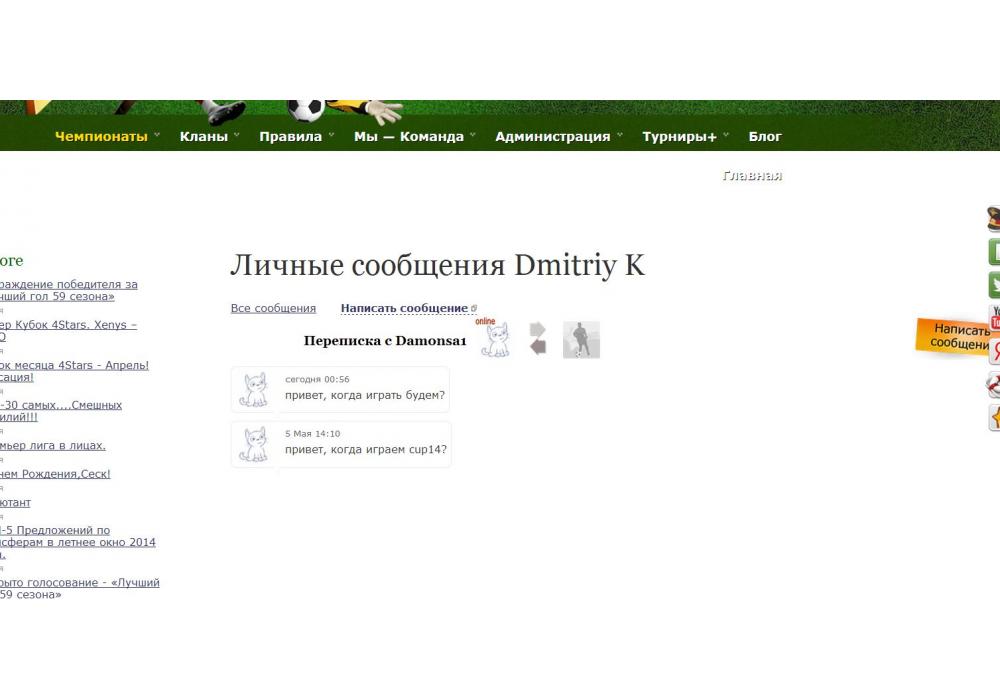Click the bold Написать сообщение link
Image resolution: width=1000 pixels, height=700 pixels.
click(x=404, y=308)
